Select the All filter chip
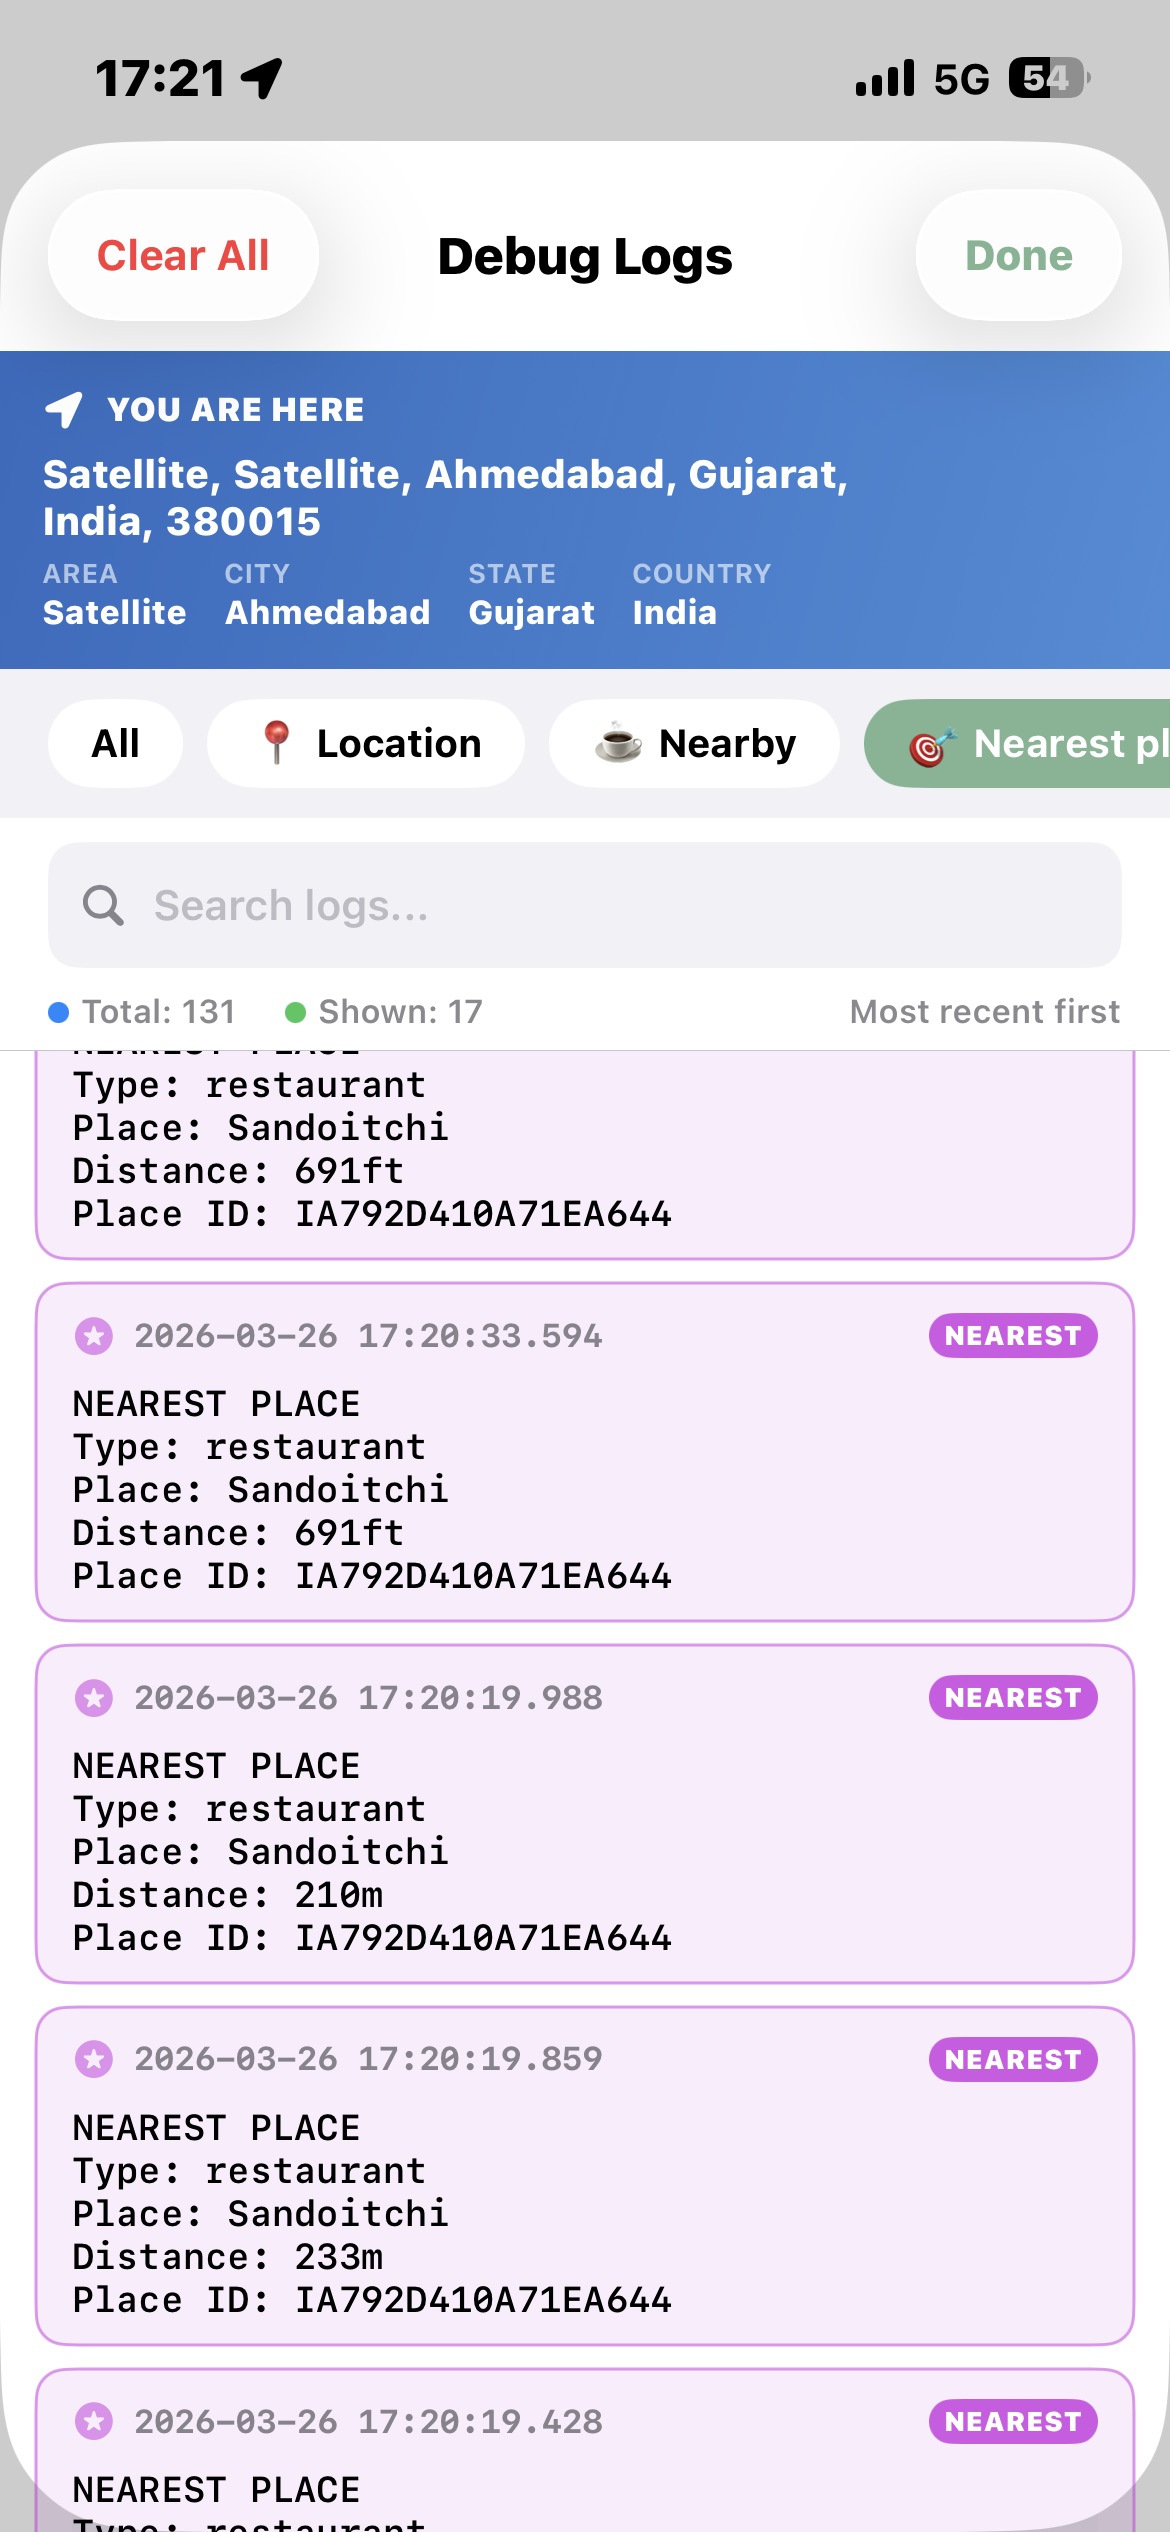Viewport: 1170px width, 2532px height. 115,744
